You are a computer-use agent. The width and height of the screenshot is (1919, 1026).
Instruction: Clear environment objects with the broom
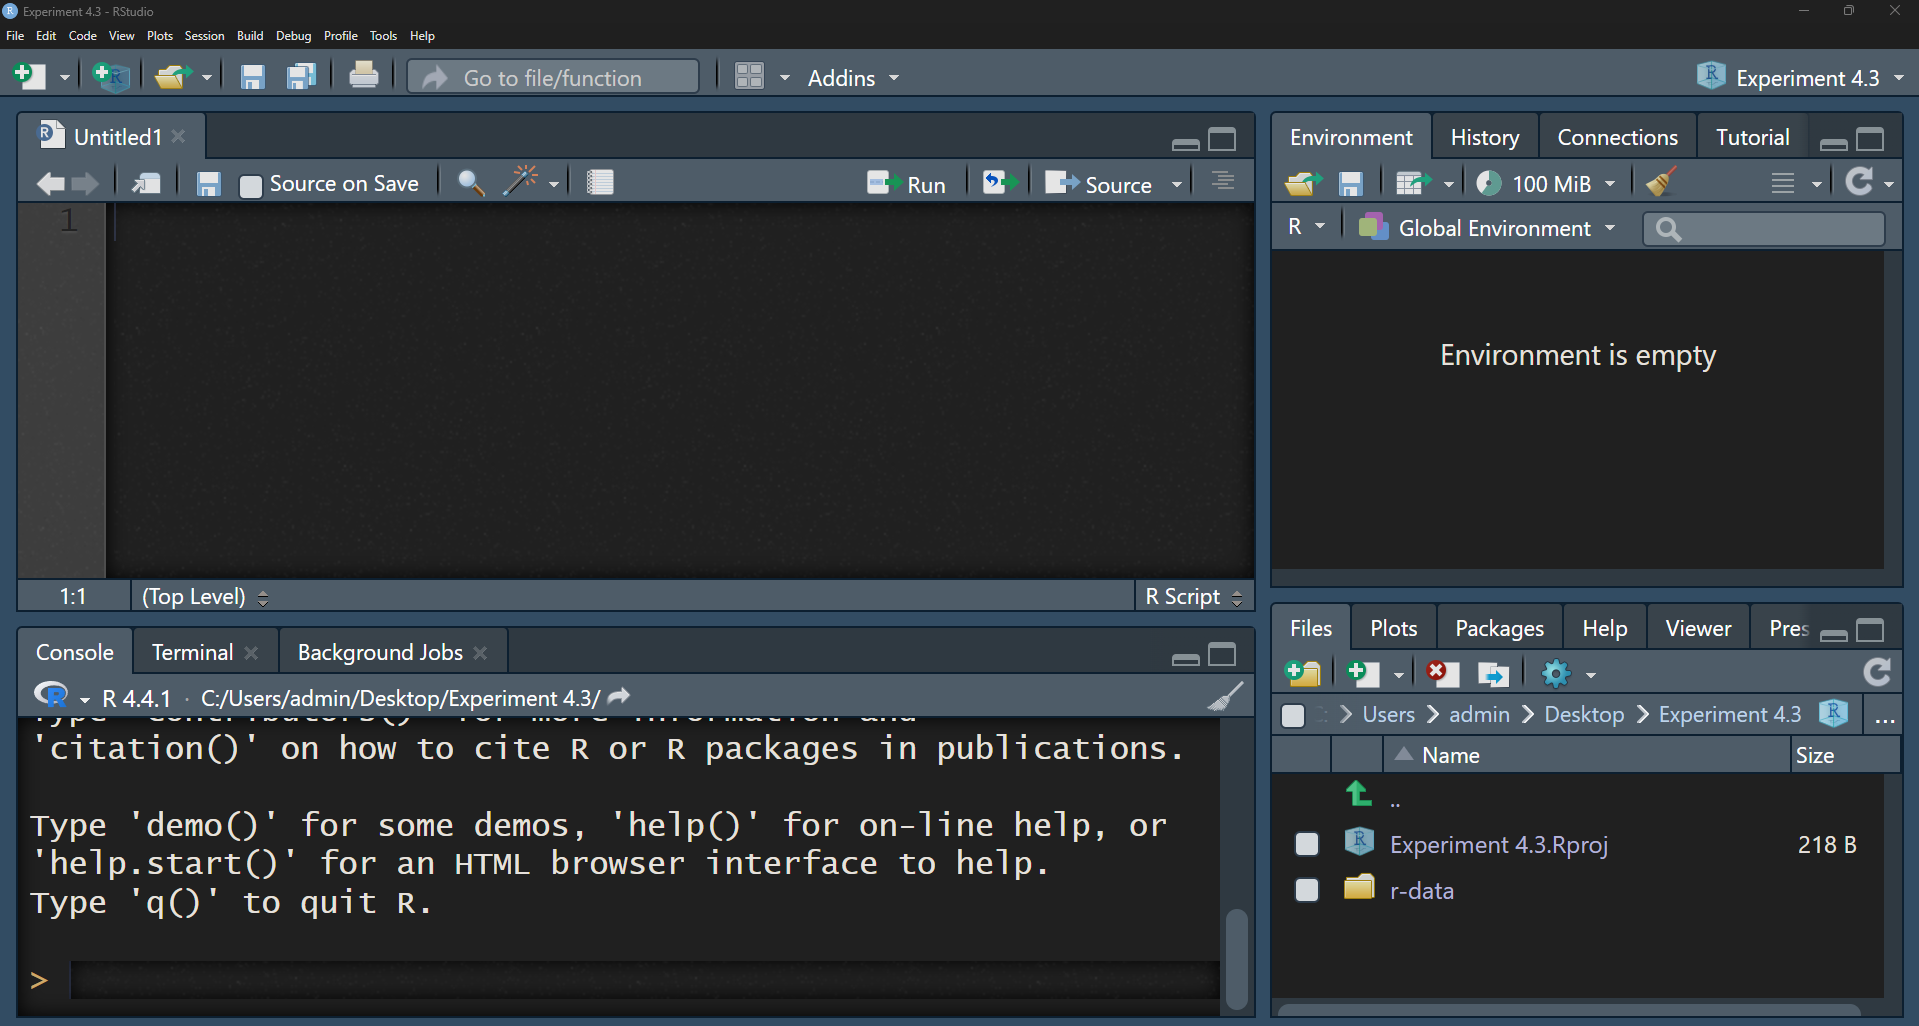[x=1661, y=182]
